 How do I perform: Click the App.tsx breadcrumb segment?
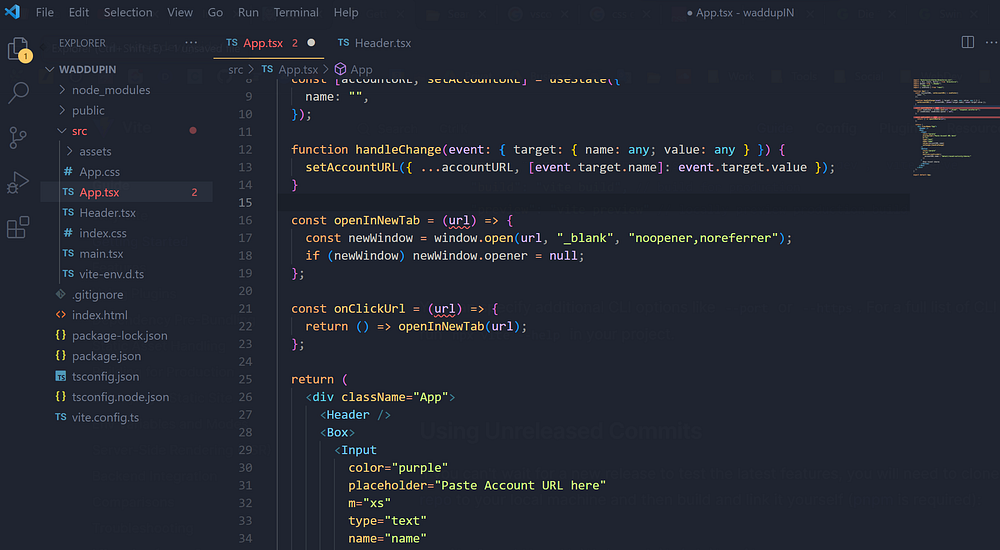[x=298, y=70]
